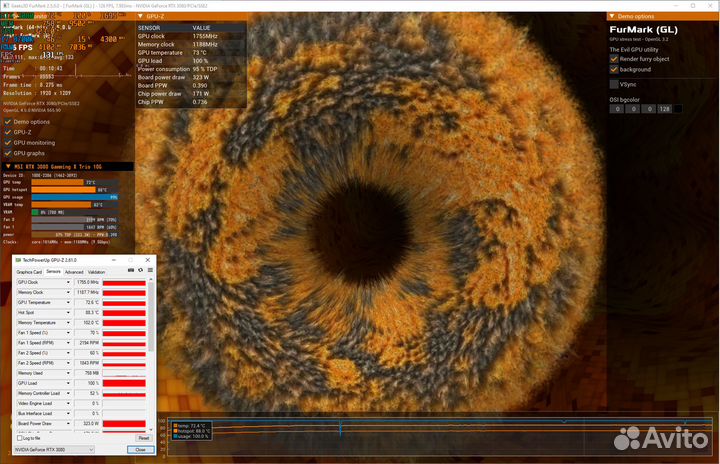Click the Chip power draw overlay row
The height and width of the screenshot is (464, 720).
174,94
